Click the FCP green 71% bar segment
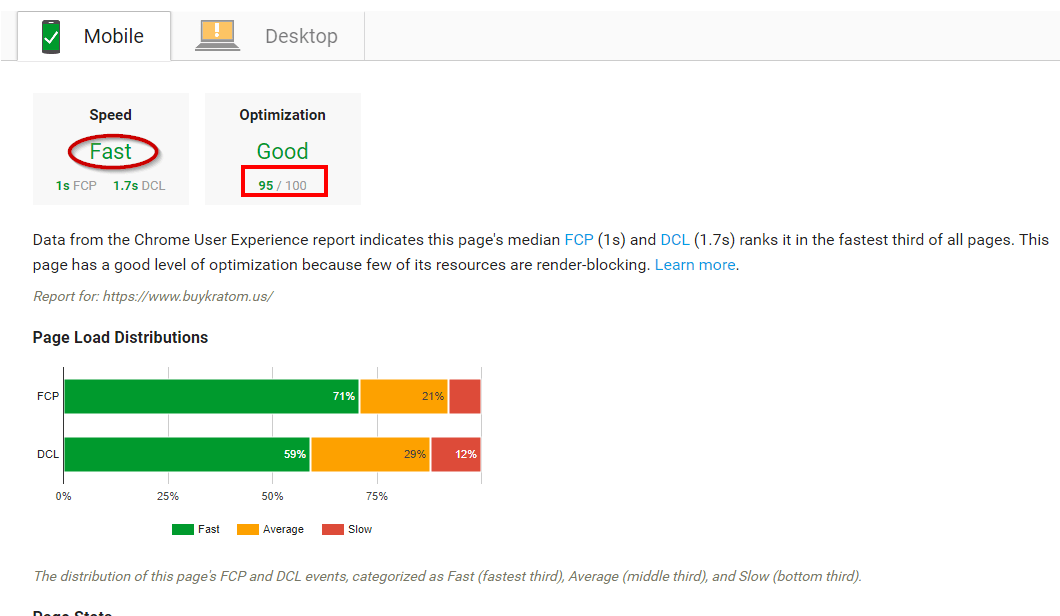Image resolution: width=1060 pixels, height=616 pixels. tap(211, 396)
